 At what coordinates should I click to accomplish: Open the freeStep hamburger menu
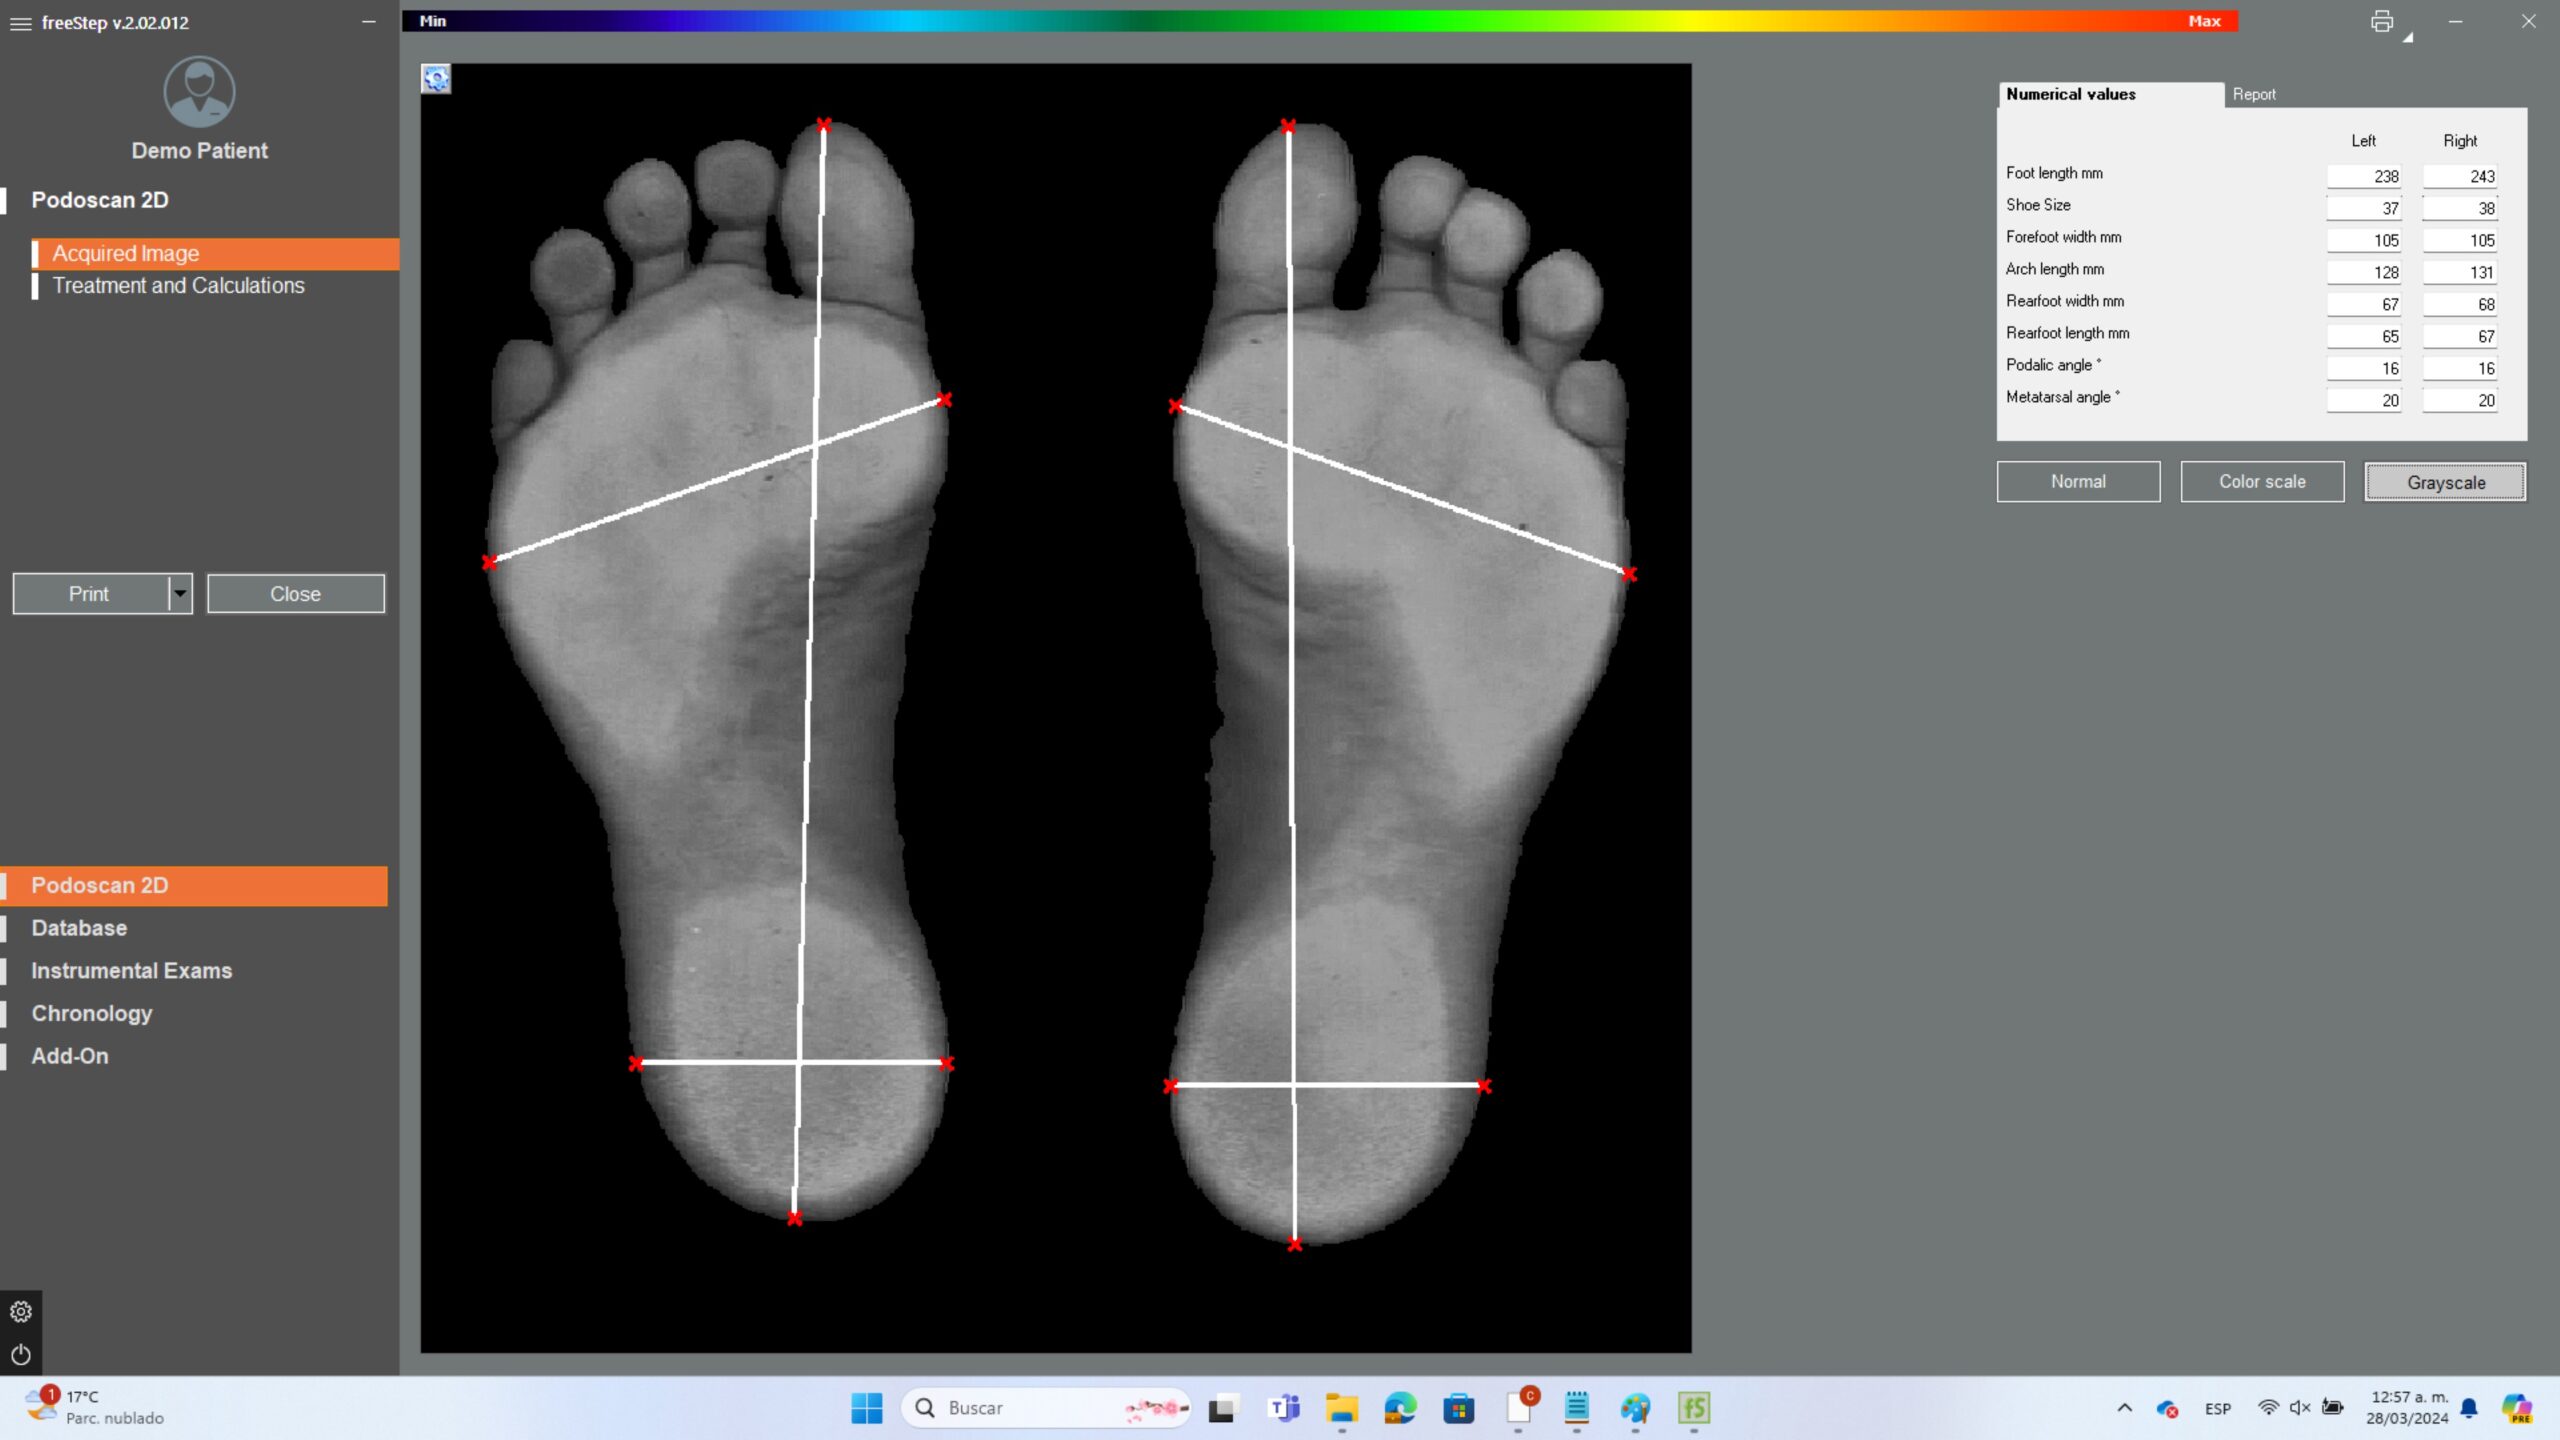coord(19,23)
